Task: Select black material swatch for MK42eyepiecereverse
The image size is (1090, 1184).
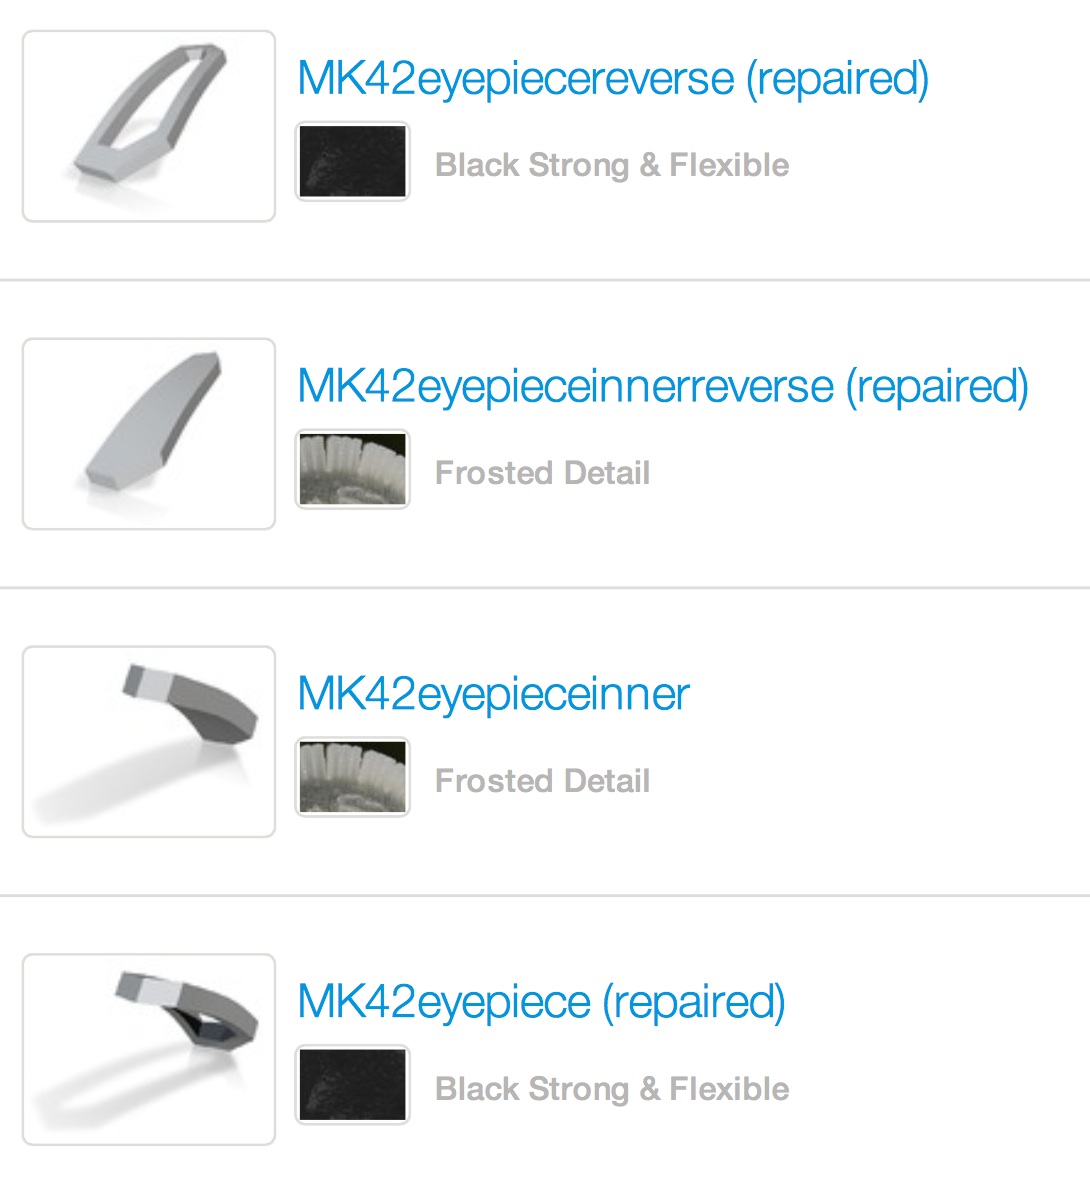Action: click(353, 162)
